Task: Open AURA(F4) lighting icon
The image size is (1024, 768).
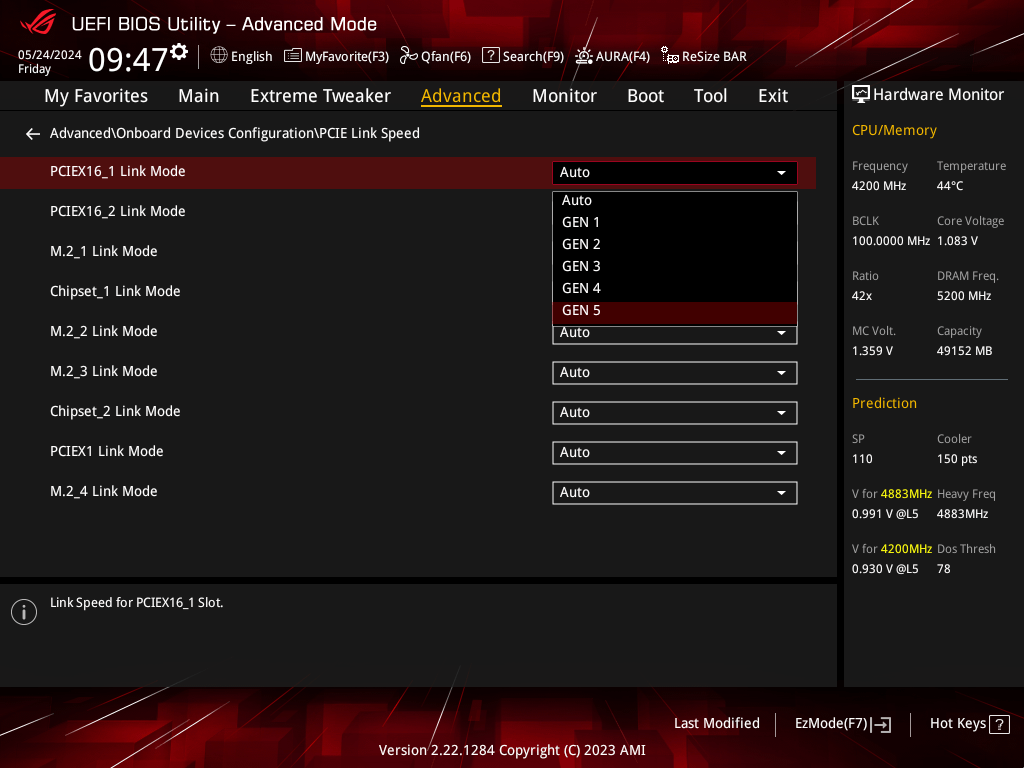Action: click(x=583, y=56)
